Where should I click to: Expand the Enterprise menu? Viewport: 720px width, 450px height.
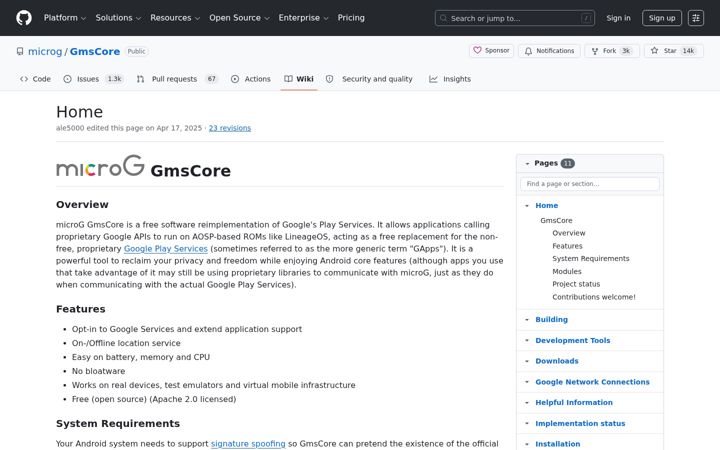(304, 18)
